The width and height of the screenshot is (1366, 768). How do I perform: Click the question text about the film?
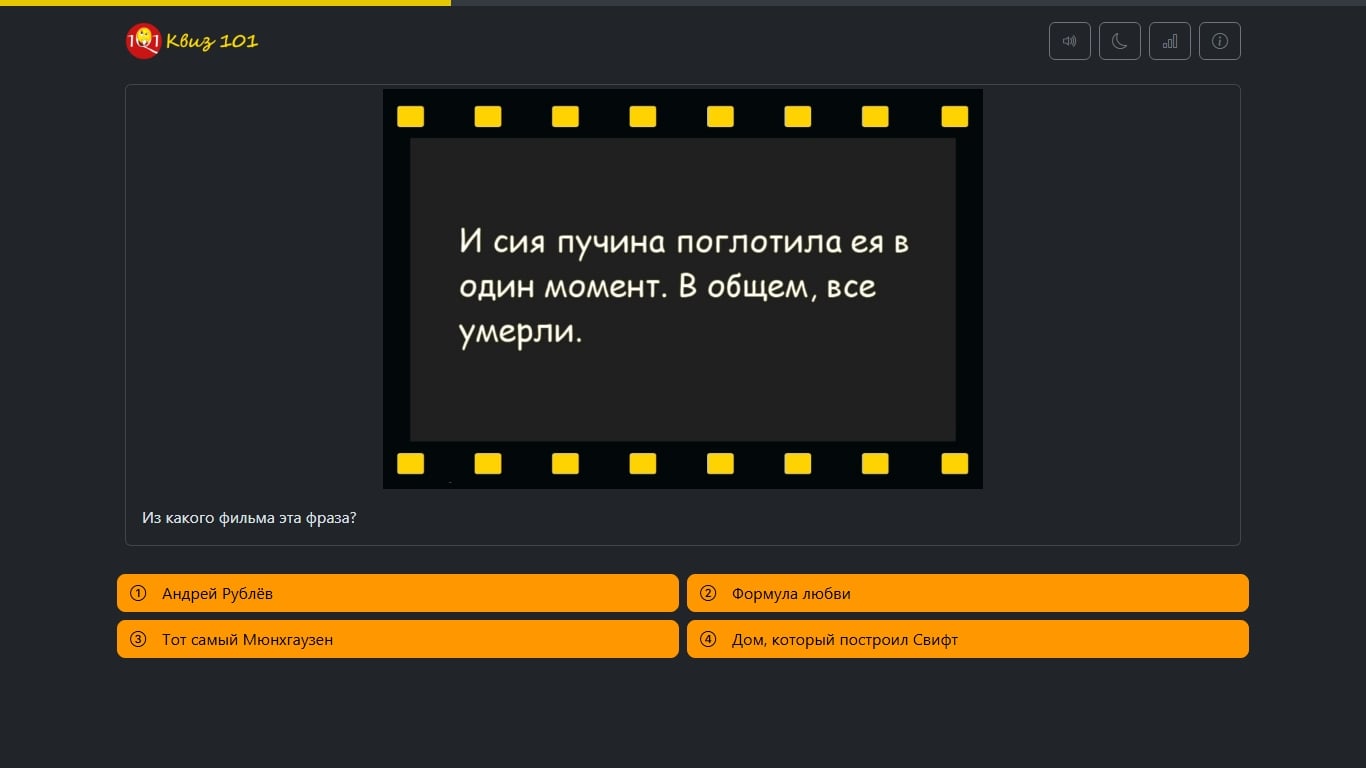(x=249, y=518)
